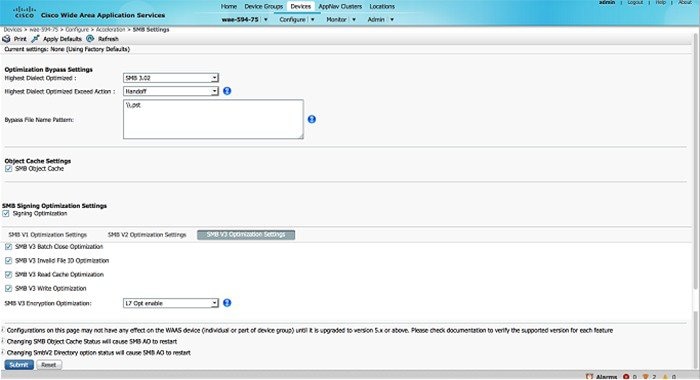The width and height of the screenshot is (700, 380).
Task: Click the vertical page scrollbar
Action: pyautogui.click(x=696, y=161)
